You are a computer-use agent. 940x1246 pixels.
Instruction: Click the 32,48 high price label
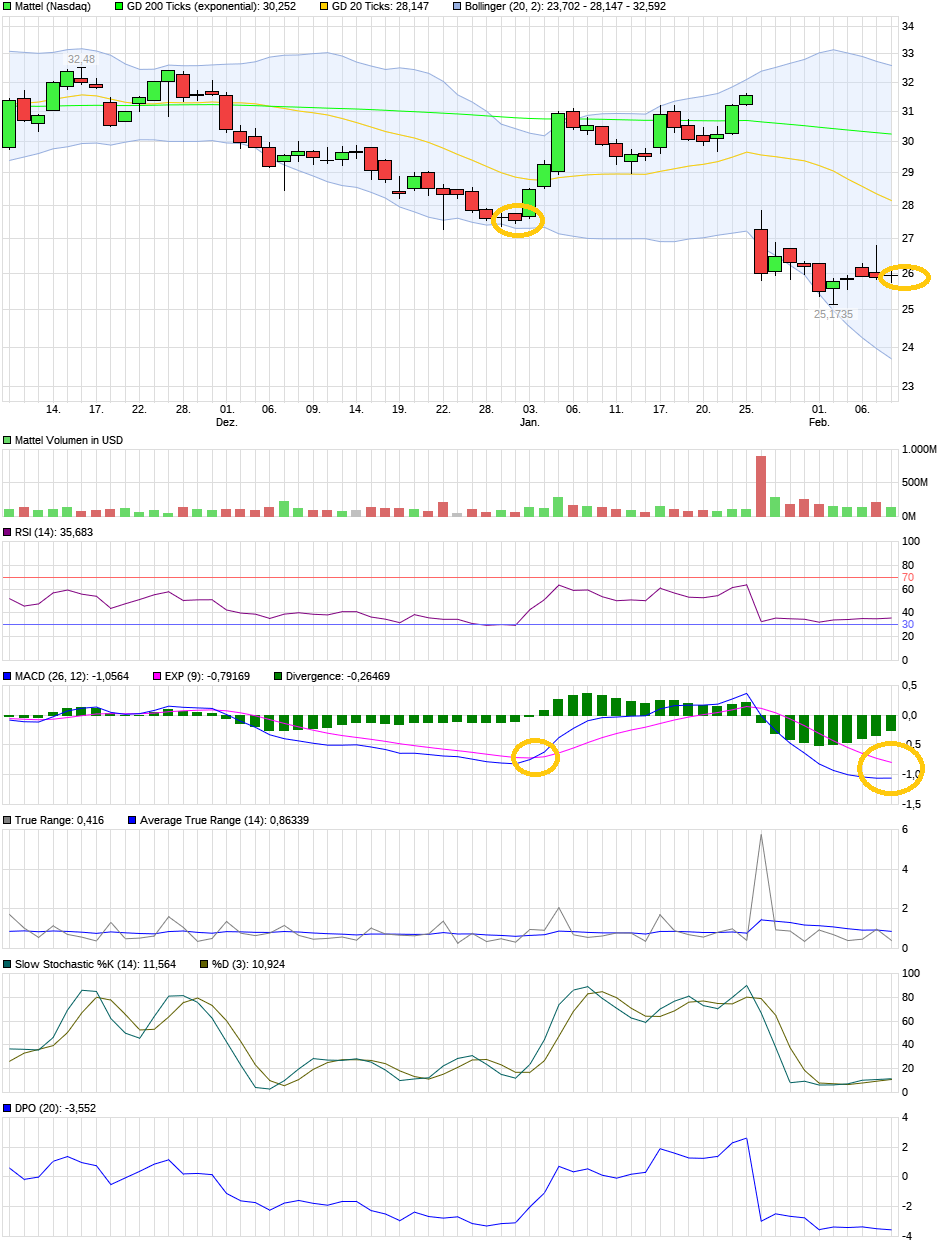(x=81, y=60)
